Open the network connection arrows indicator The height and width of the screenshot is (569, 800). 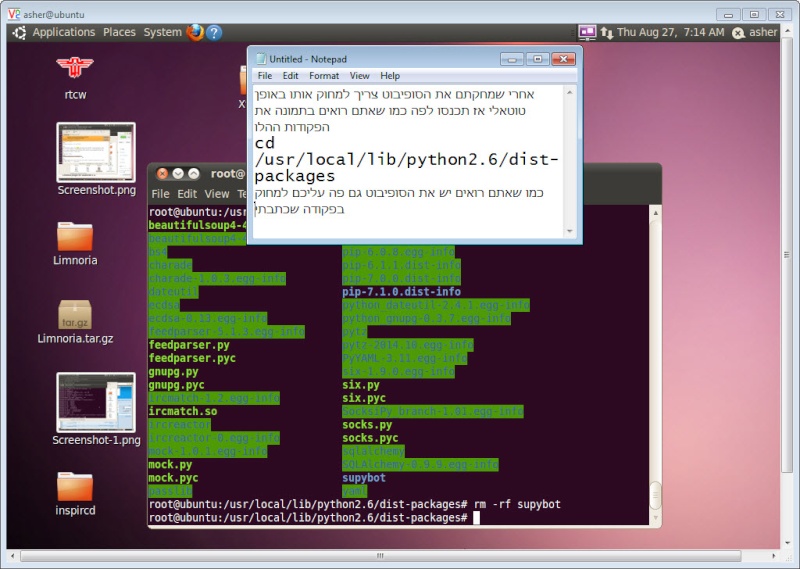coord(606,33)
